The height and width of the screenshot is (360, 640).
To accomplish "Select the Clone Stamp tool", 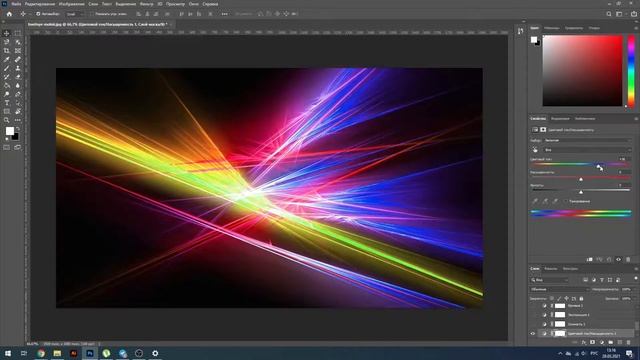I will 18,68.
